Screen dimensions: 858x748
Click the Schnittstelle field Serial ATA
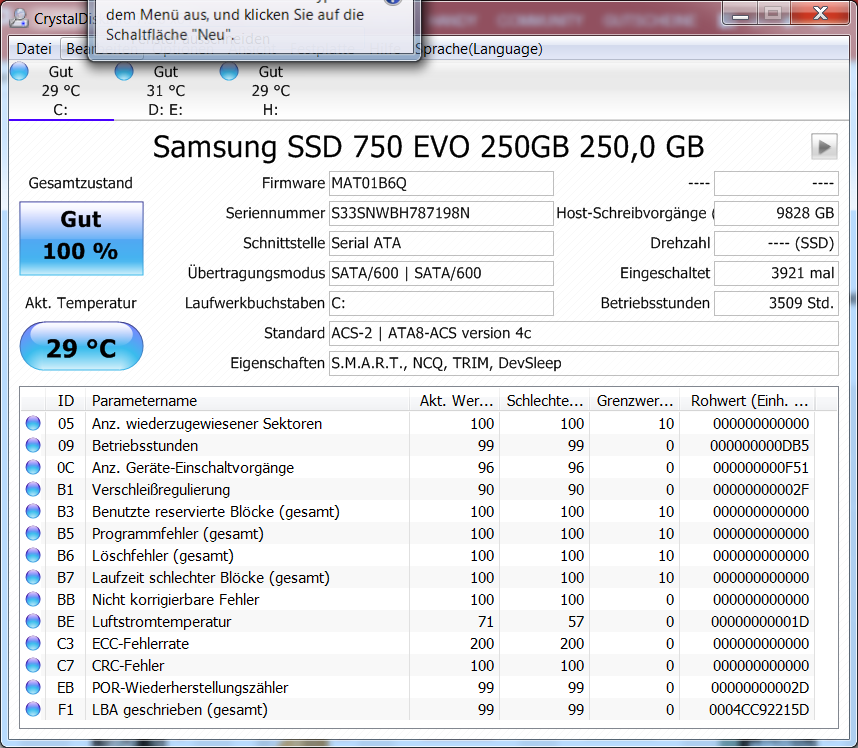(441, 243)
